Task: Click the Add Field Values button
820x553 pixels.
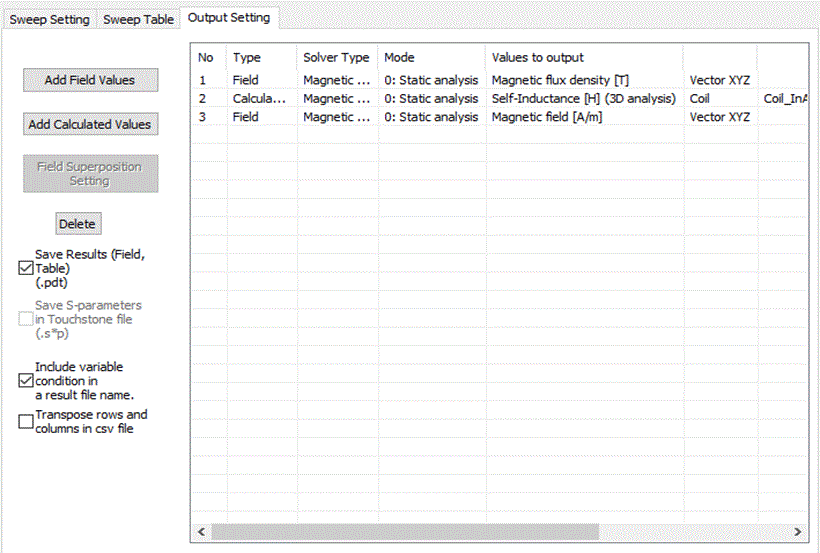Action: tap(90, 80)
